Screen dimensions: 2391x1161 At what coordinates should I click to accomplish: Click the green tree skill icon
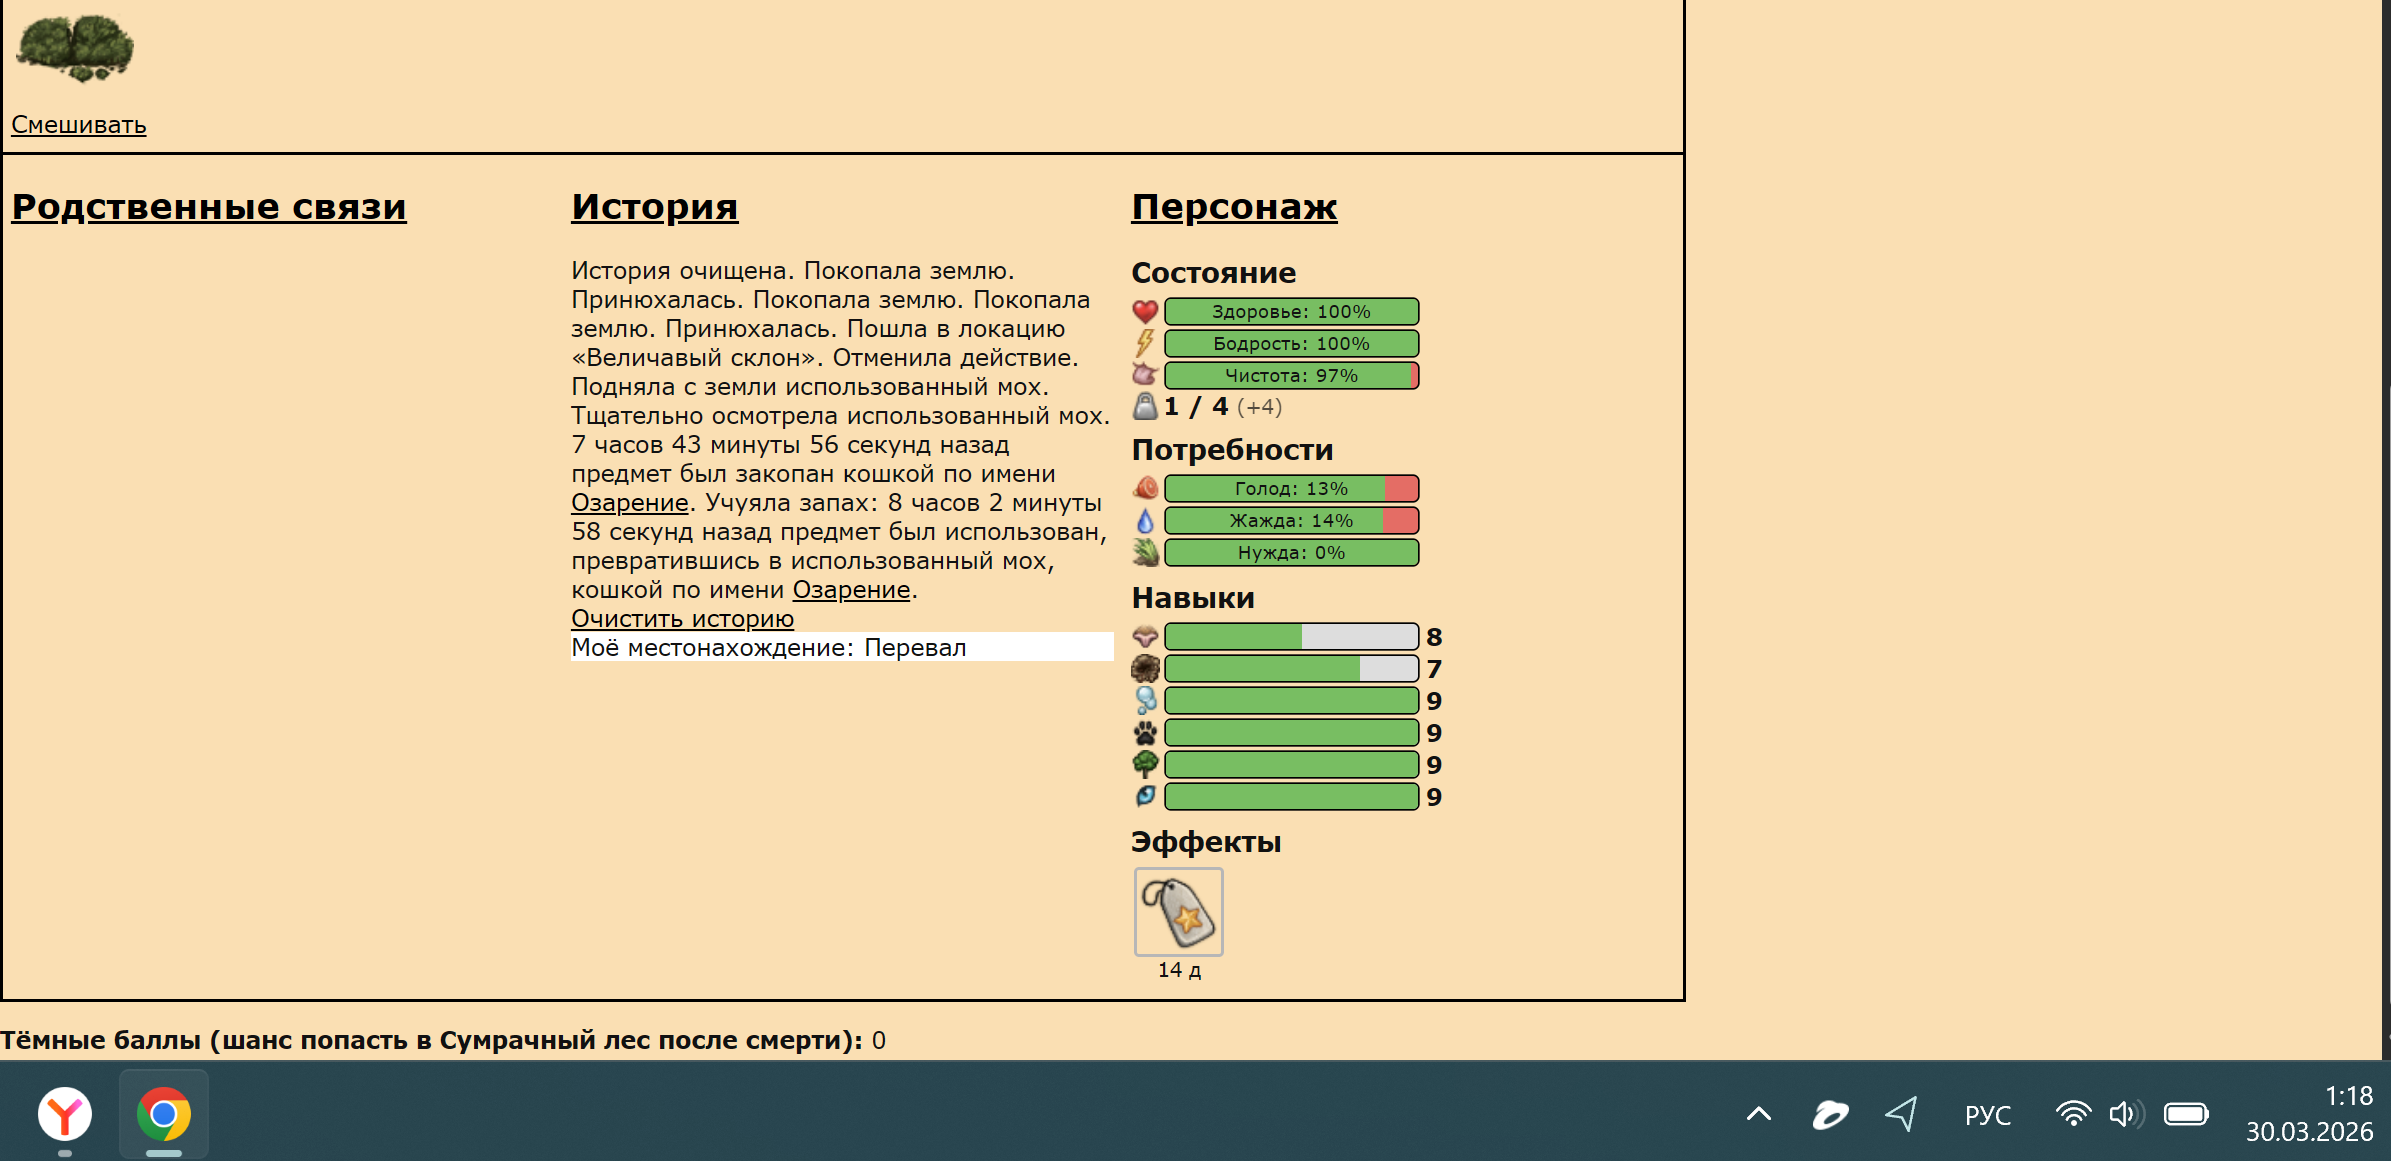1145,765
